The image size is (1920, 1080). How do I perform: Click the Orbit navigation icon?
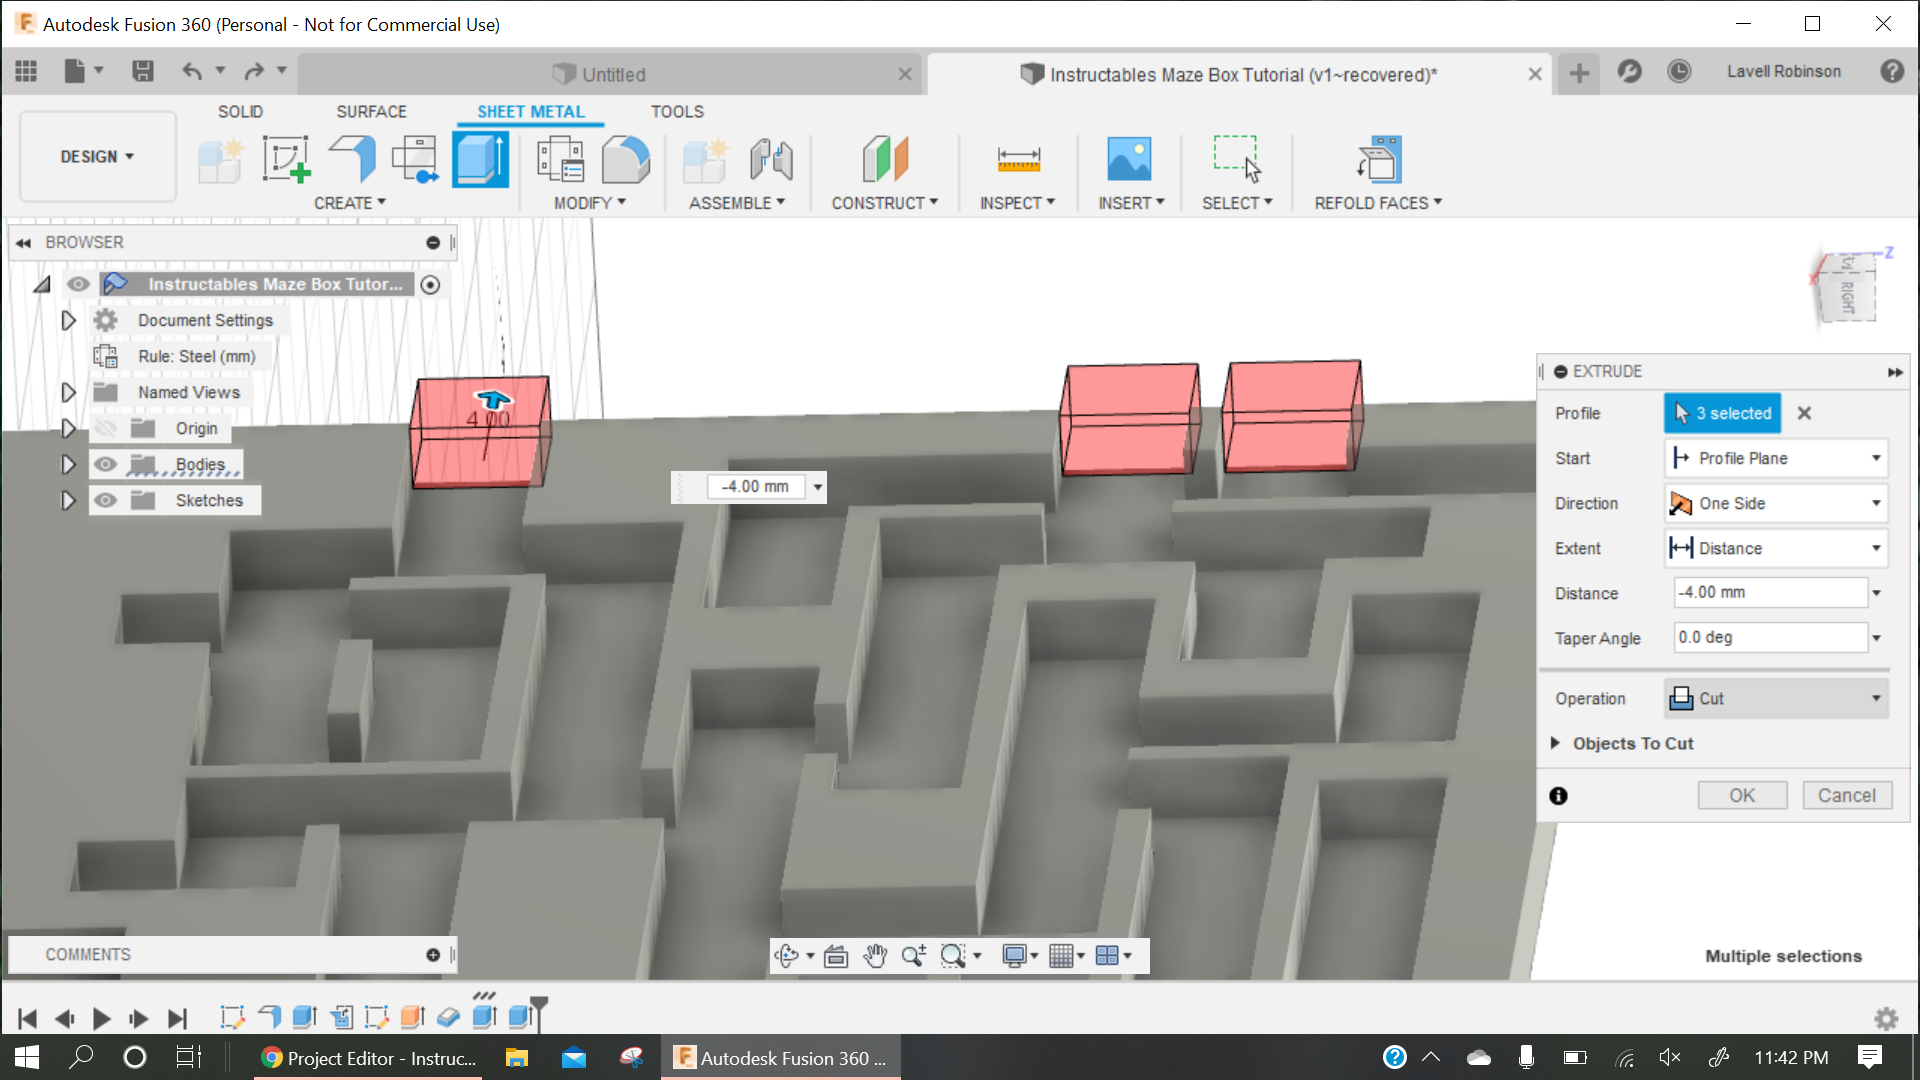[786, 956]
